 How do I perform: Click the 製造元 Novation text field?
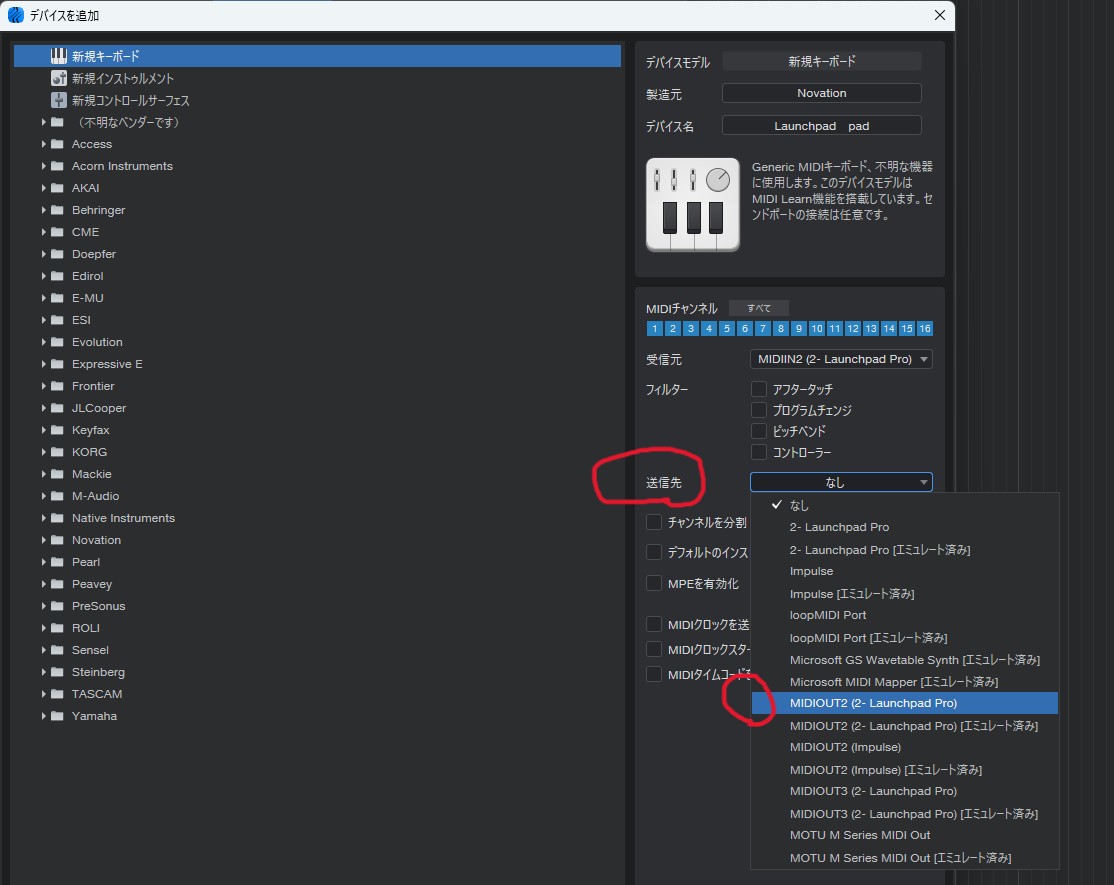point(821,93)
